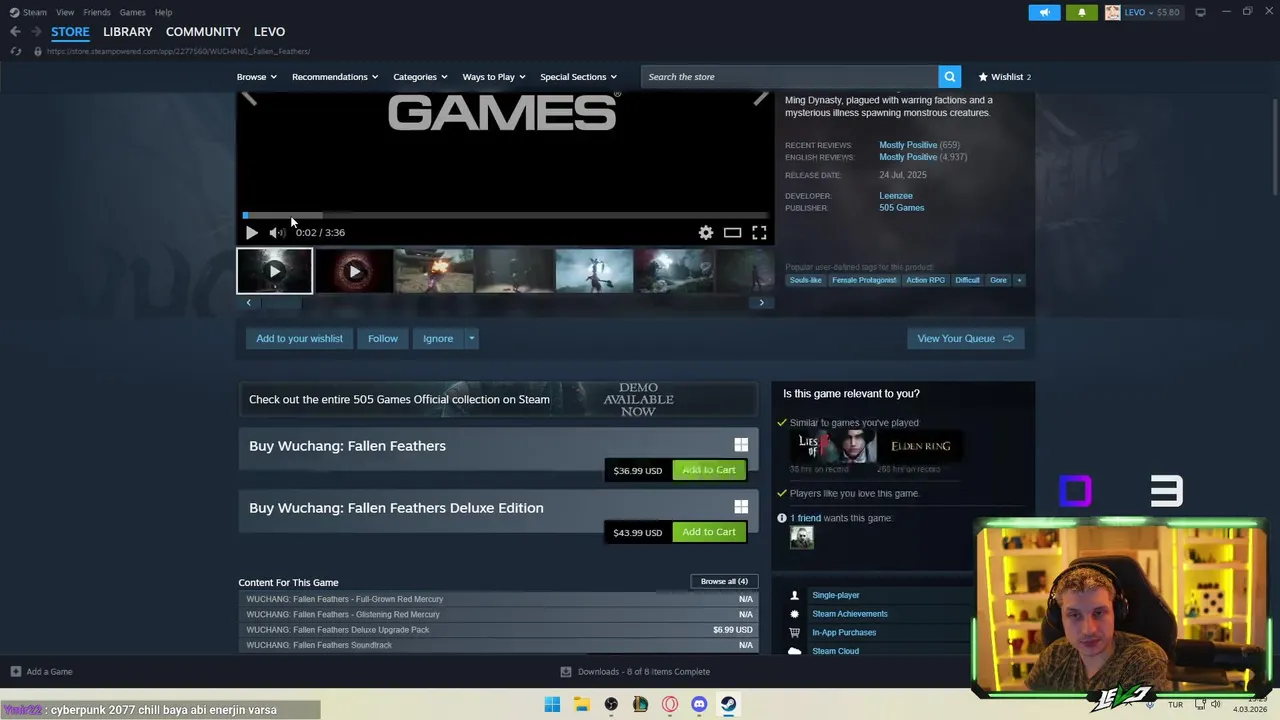Open the Ignore options dropdown arrow
This screenshot has width=1280, height=720.
tap(471, 338)
